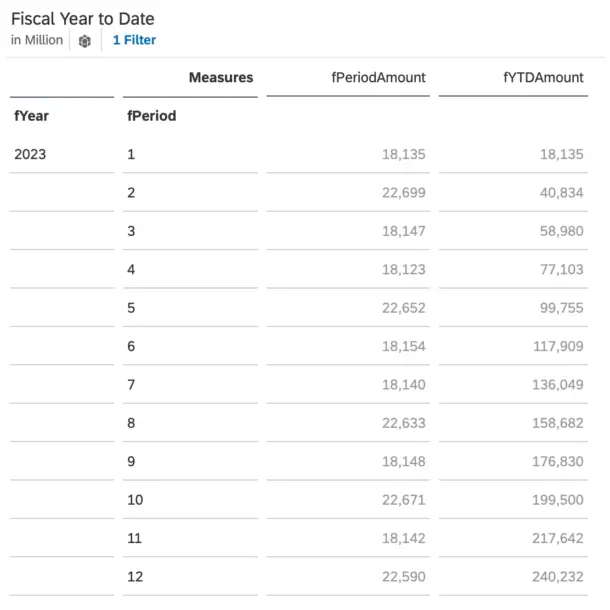Click the YTD amount cell 176,830
Image resolution: width=610 pixels, height=610 pixels.
558,461
